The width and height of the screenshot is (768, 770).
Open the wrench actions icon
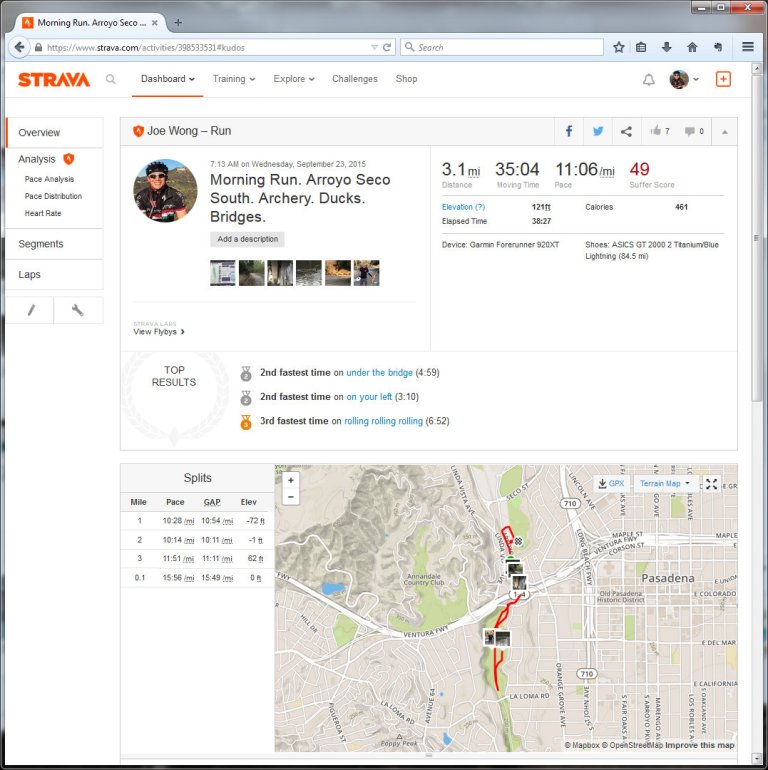78,310
